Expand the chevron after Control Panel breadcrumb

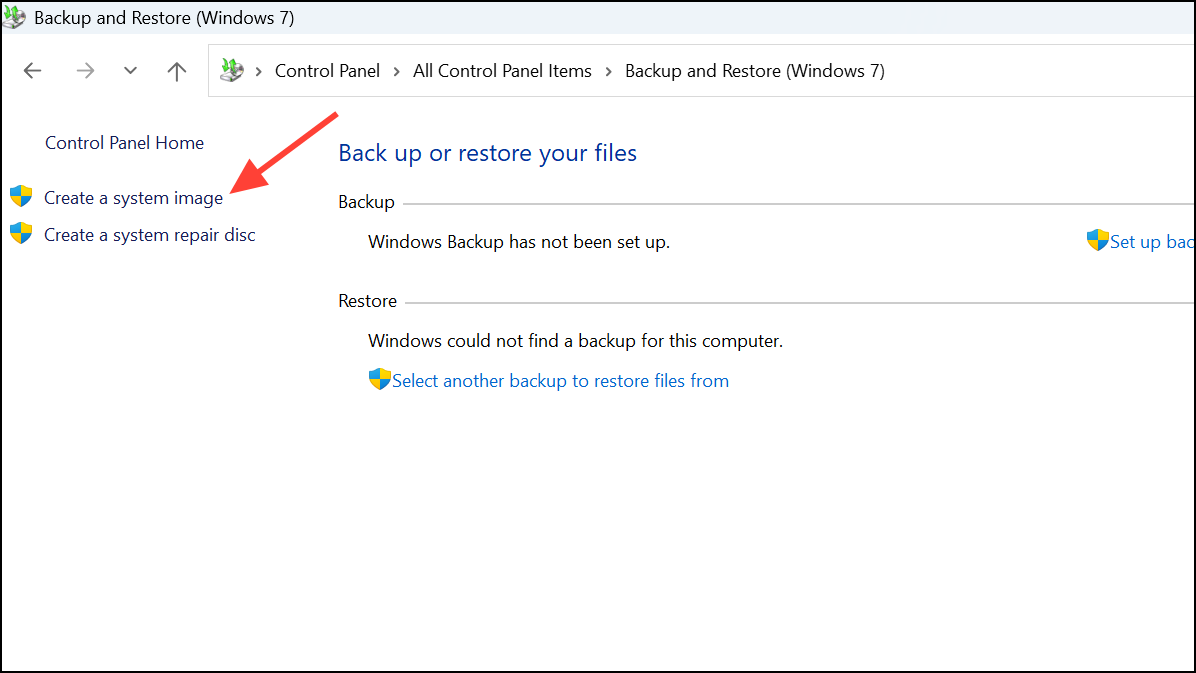pyautogui.click(x=397, y=72)
